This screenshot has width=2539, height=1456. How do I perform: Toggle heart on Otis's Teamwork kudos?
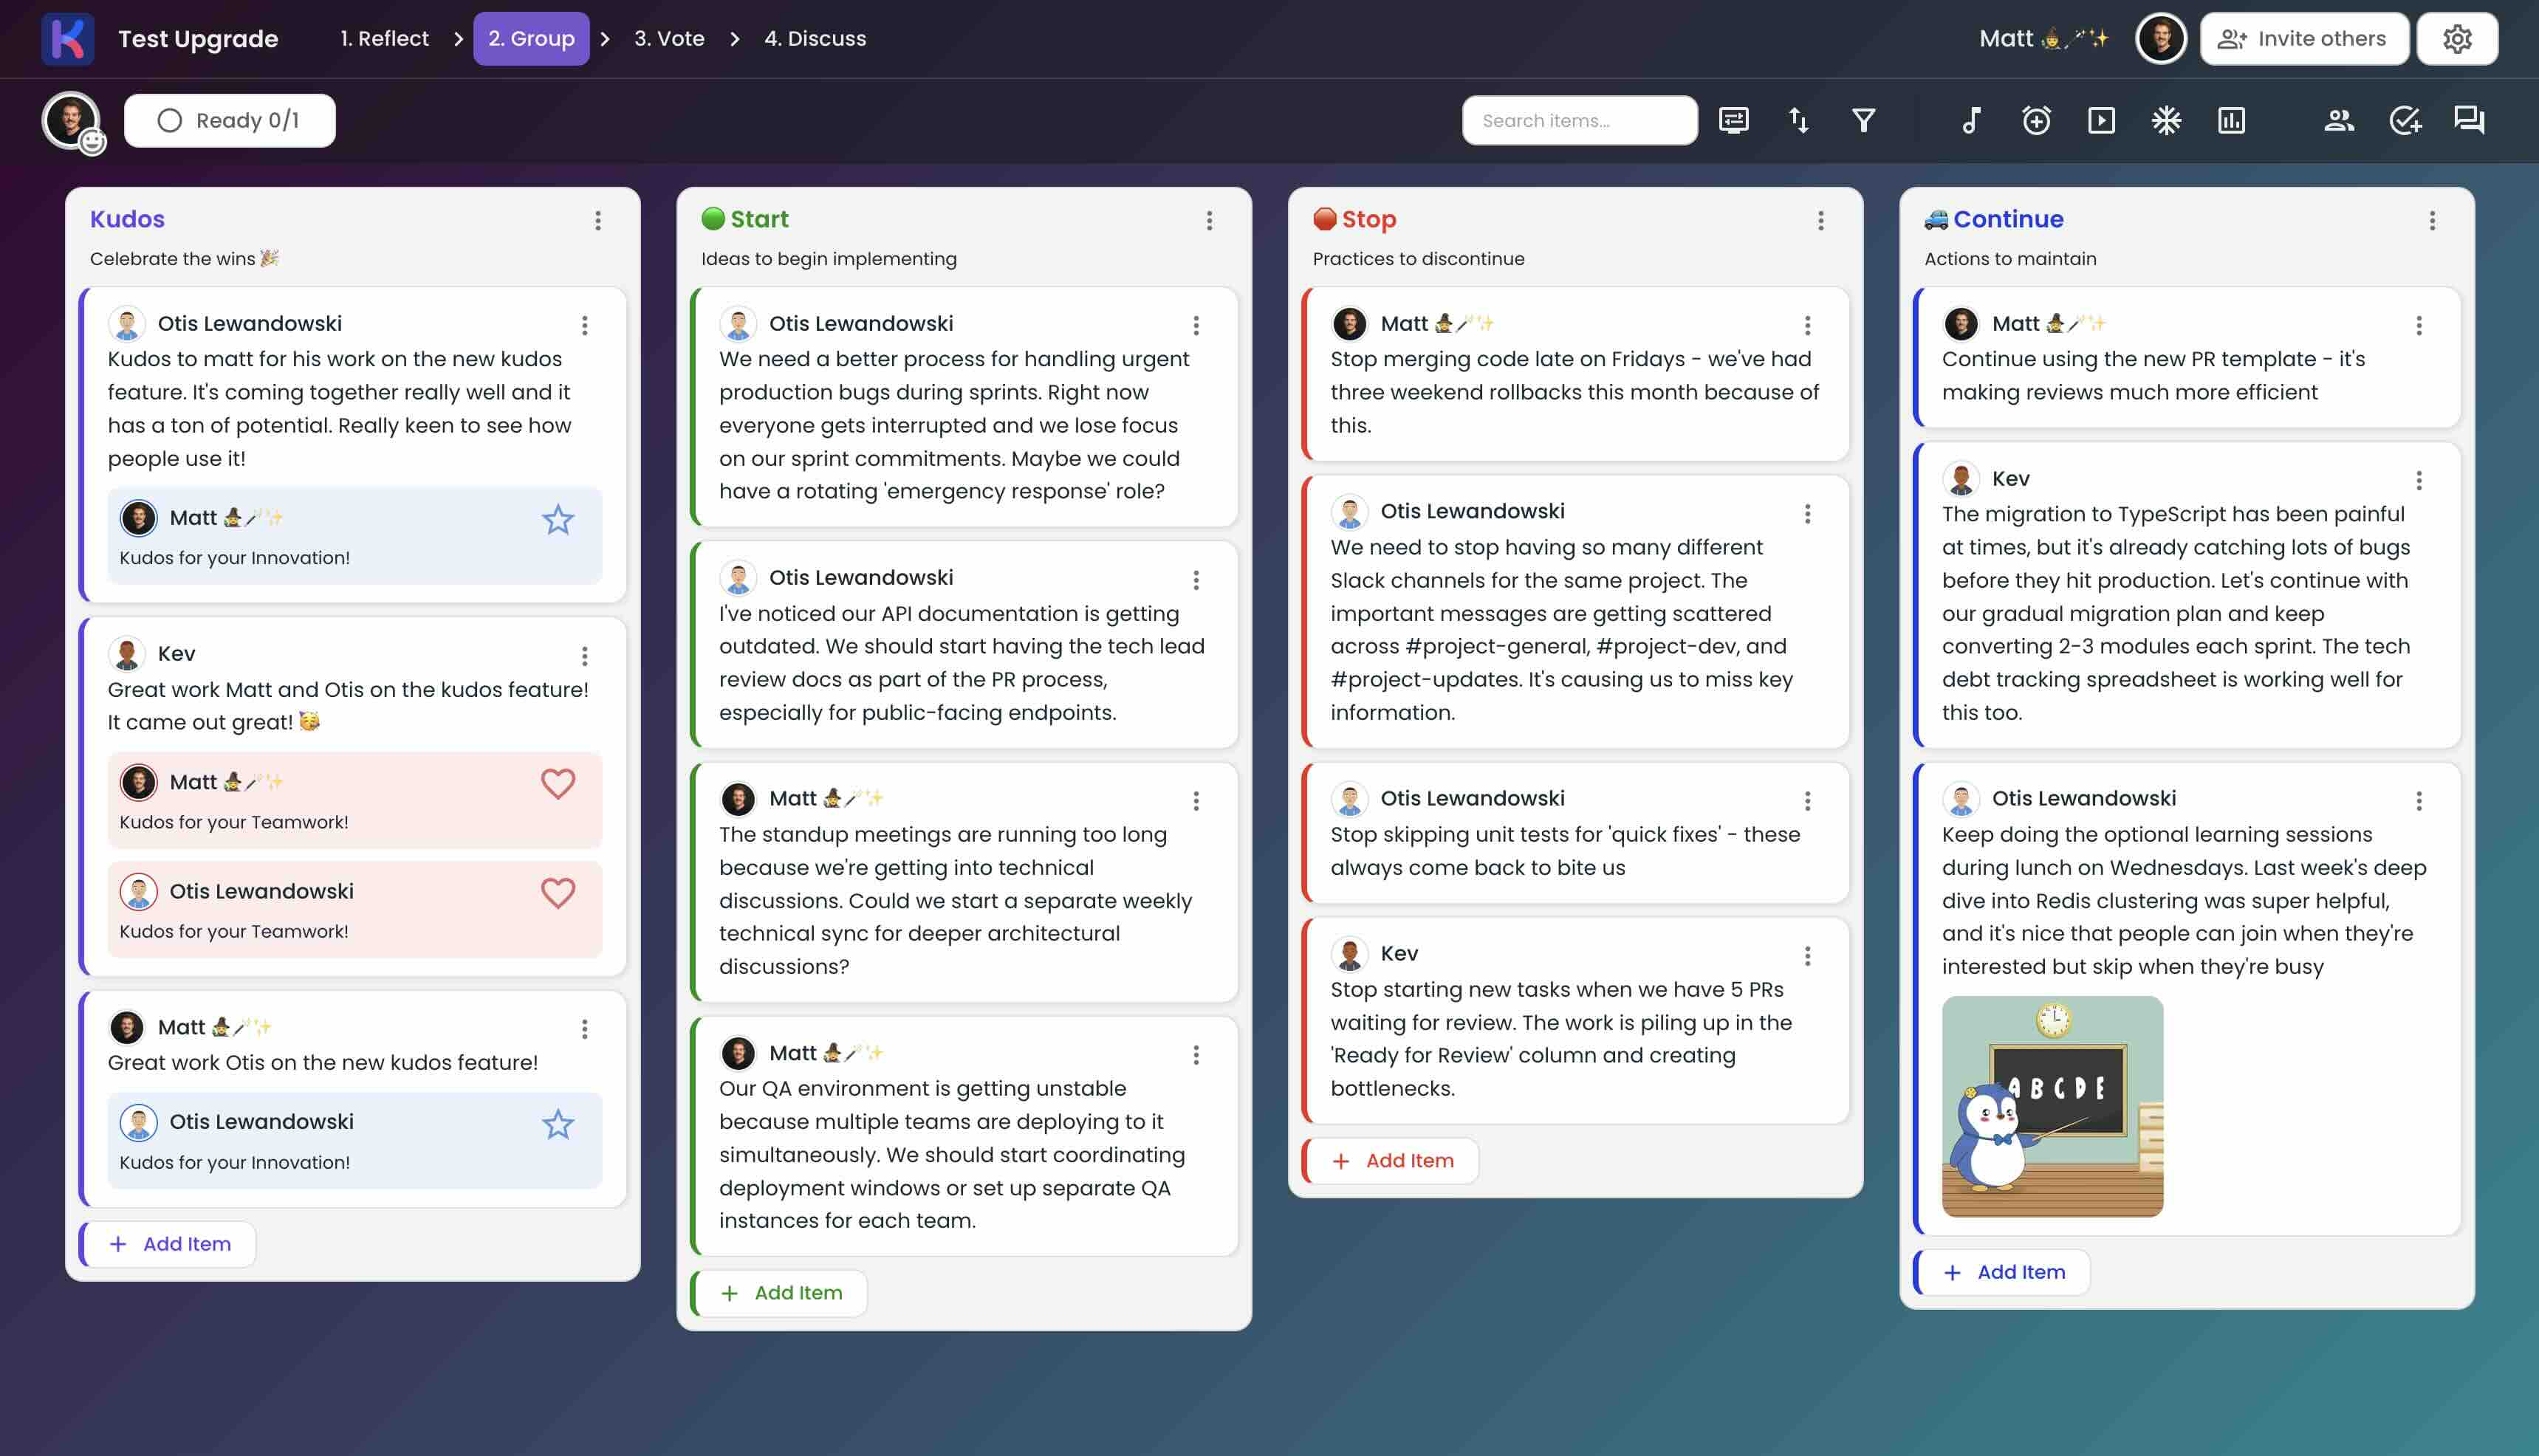click(x=558, y=892)
